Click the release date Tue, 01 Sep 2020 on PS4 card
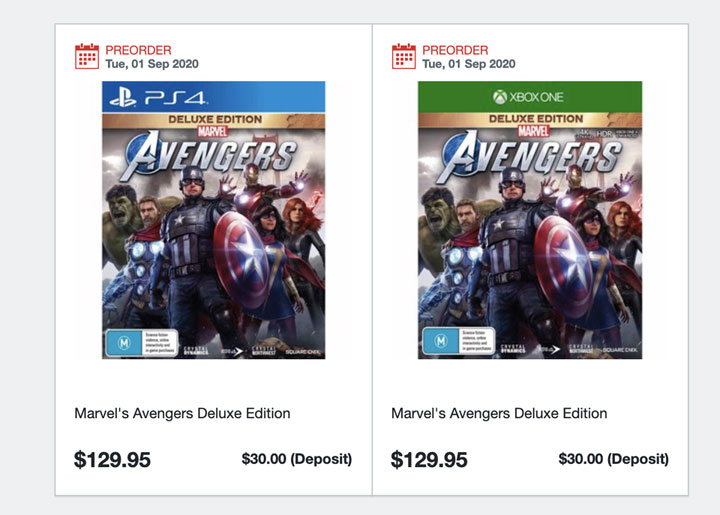 (x=152, y=64)
